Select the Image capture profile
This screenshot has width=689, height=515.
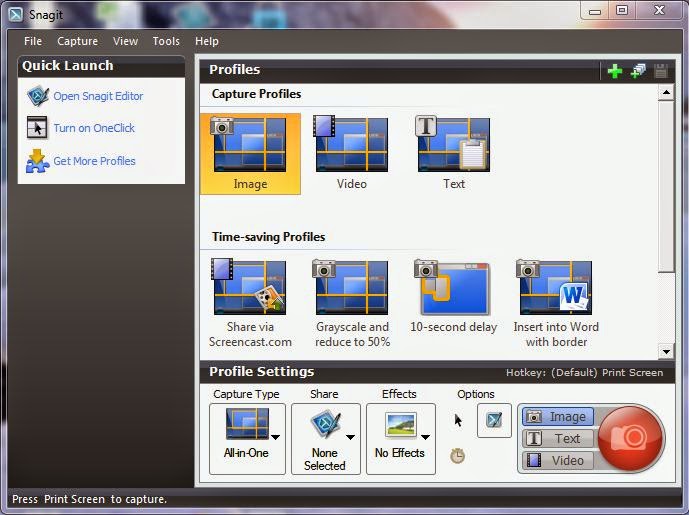tap(250, 154)
